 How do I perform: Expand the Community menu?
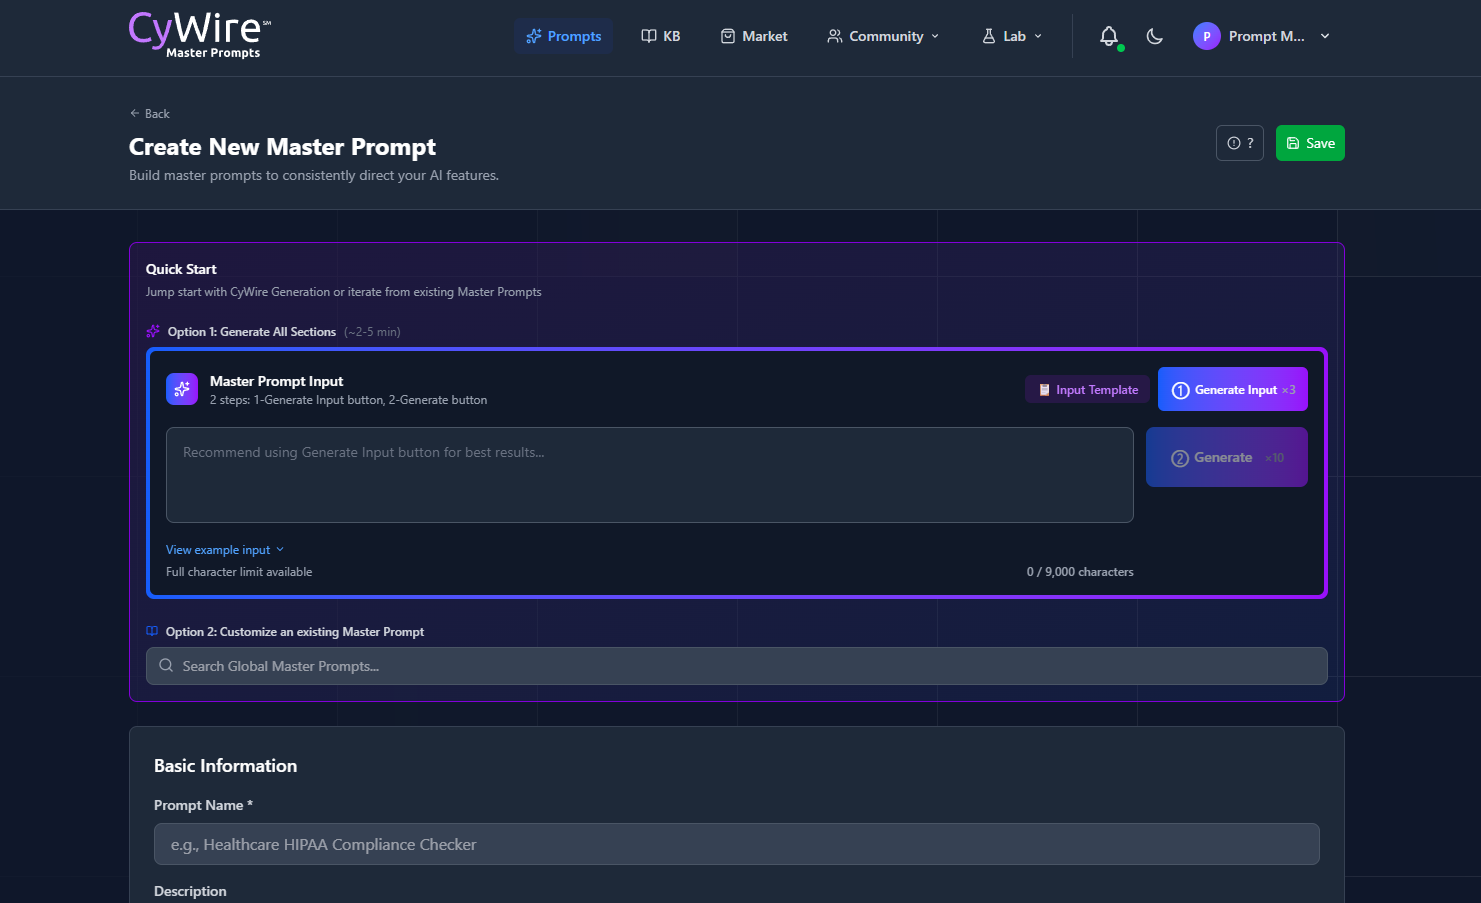[883, 36]
